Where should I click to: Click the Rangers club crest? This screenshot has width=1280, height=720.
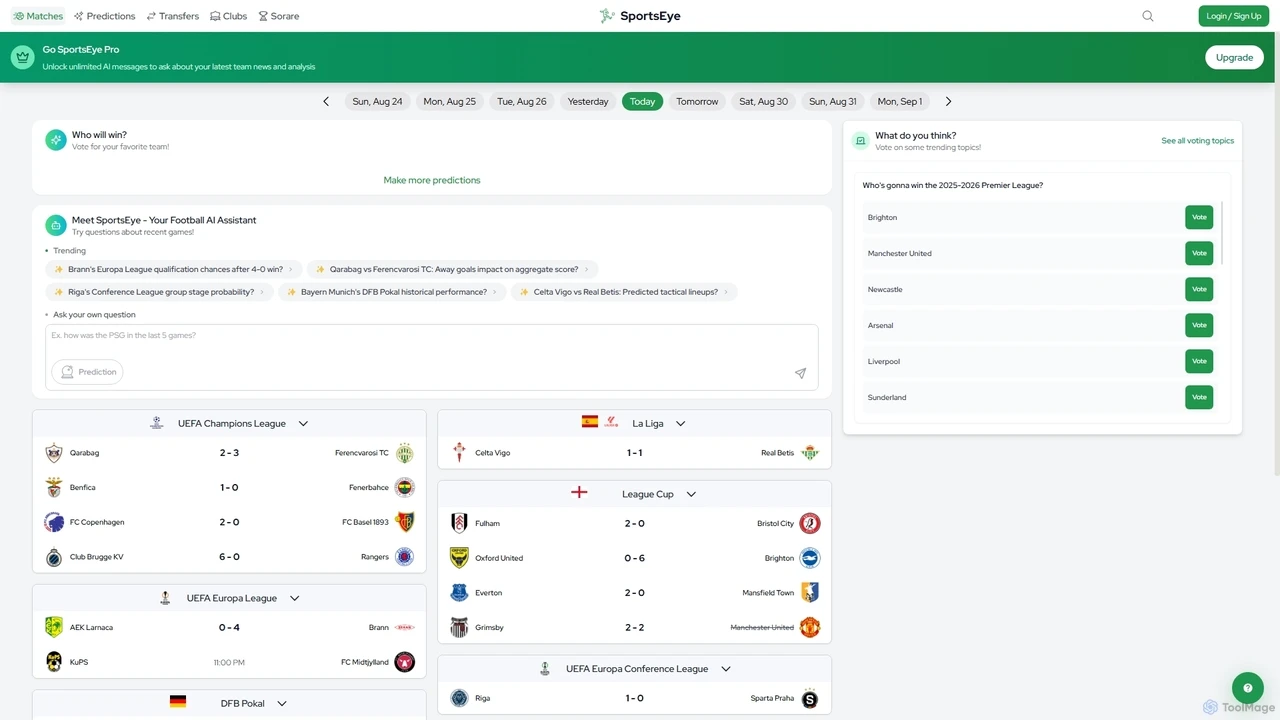(x=405, y=557)
